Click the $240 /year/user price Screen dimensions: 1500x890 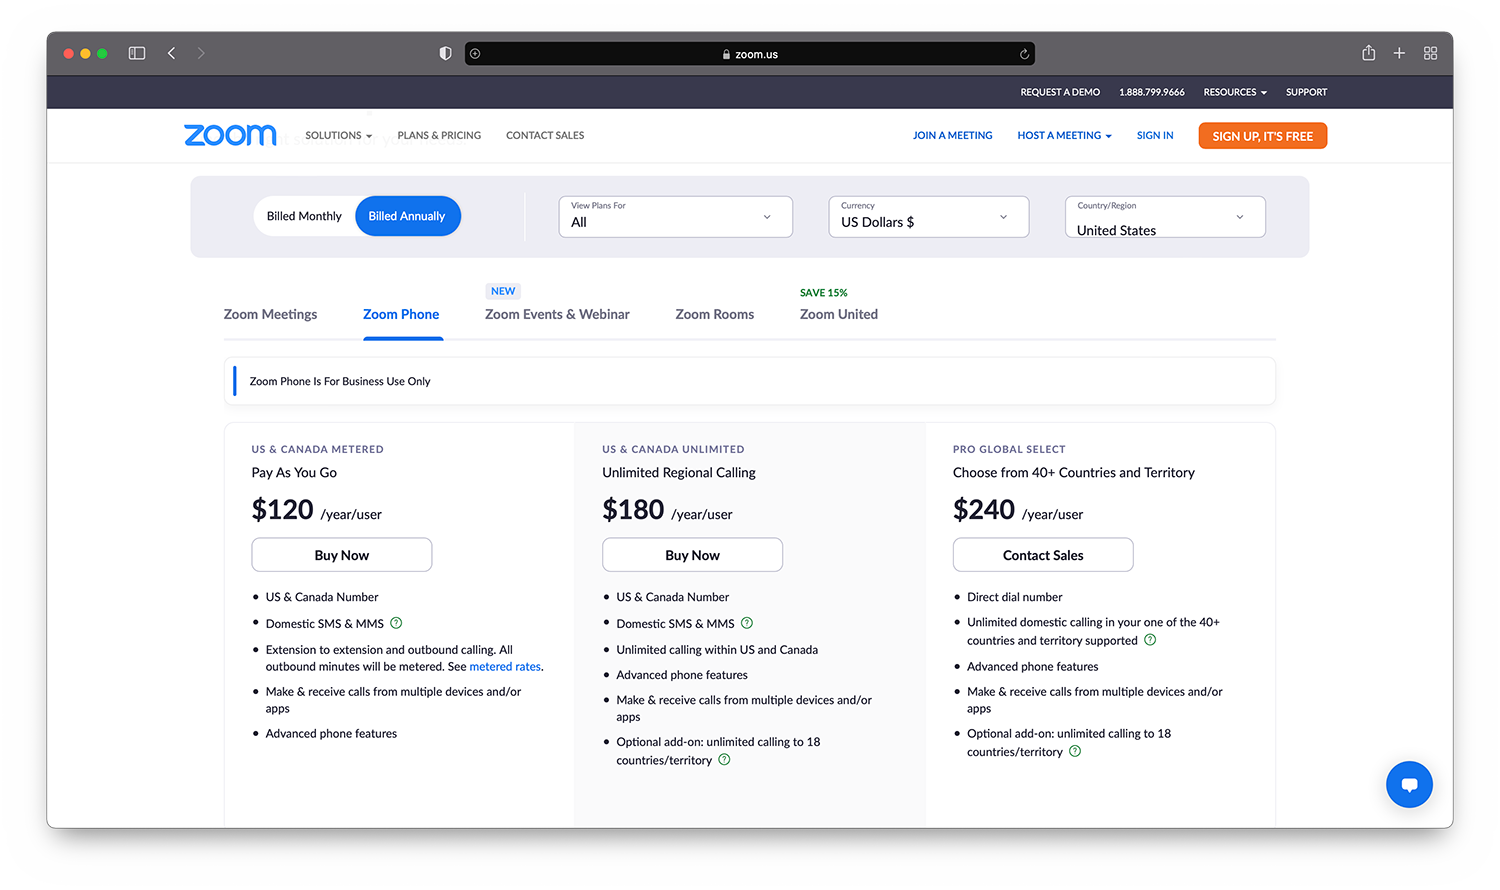point(1018,510)
